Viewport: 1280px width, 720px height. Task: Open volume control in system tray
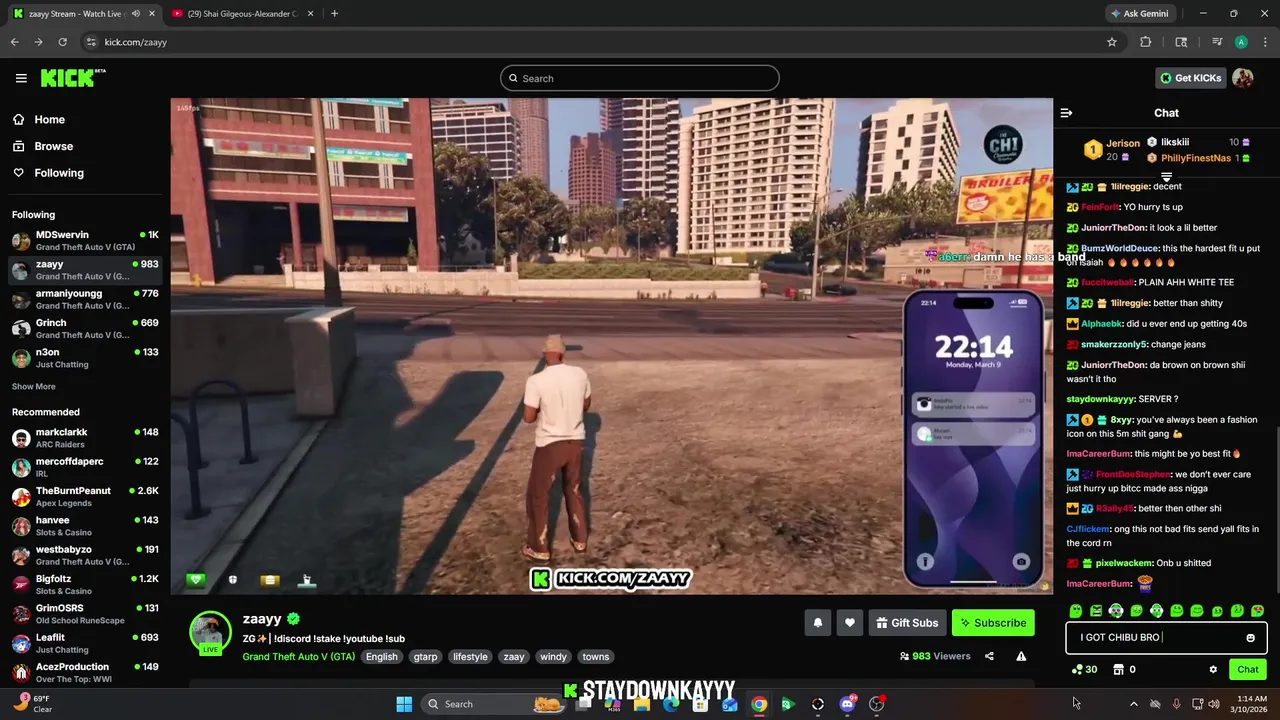point(1214,704)
